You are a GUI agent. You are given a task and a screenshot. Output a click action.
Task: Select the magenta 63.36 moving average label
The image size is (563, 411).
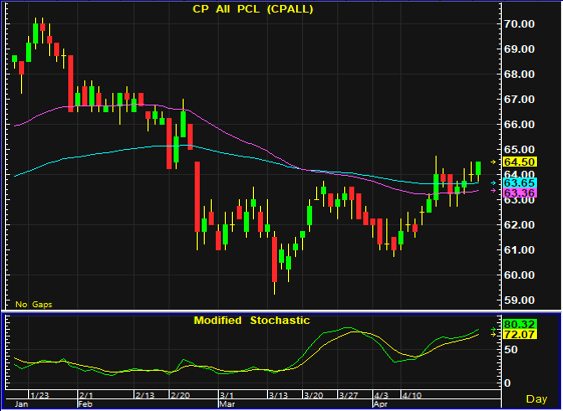tap(520, 193)
